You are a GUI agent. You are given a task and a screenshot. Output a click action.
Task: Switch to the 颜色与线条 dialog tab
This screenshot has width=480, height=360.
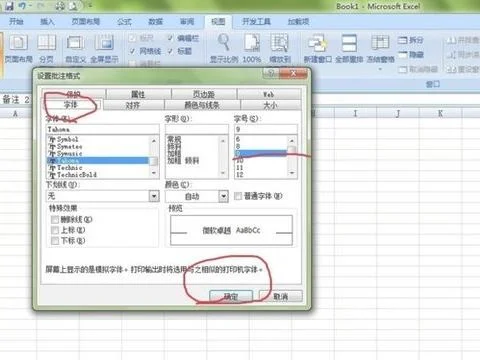tap(202, 105)
